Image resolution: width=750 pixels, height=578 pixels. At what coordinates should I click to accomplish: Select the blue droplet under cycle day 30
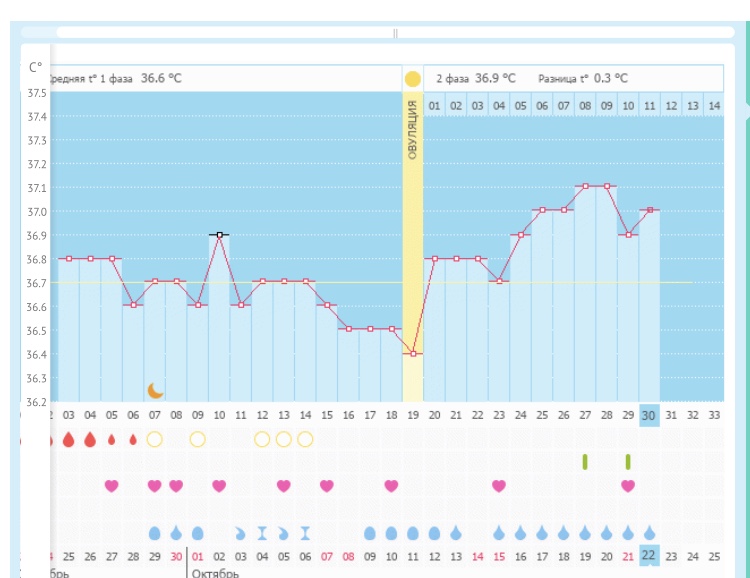coord(650,533)
